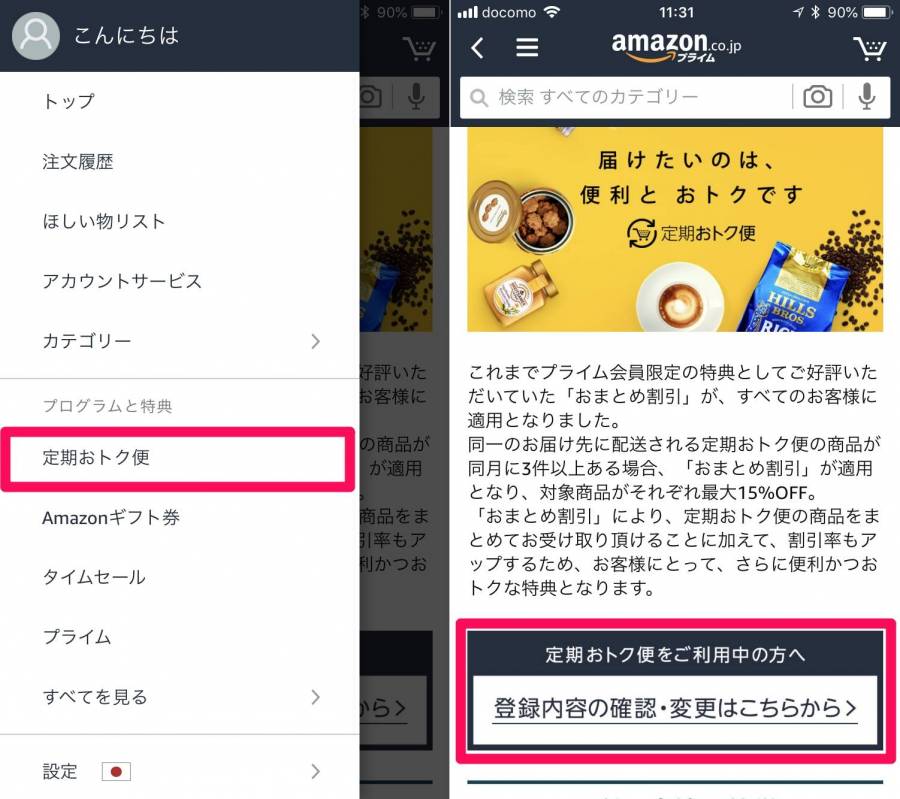
Task: Tap the 定期おトク便 yellow banner image
Action: click(675, 230)
